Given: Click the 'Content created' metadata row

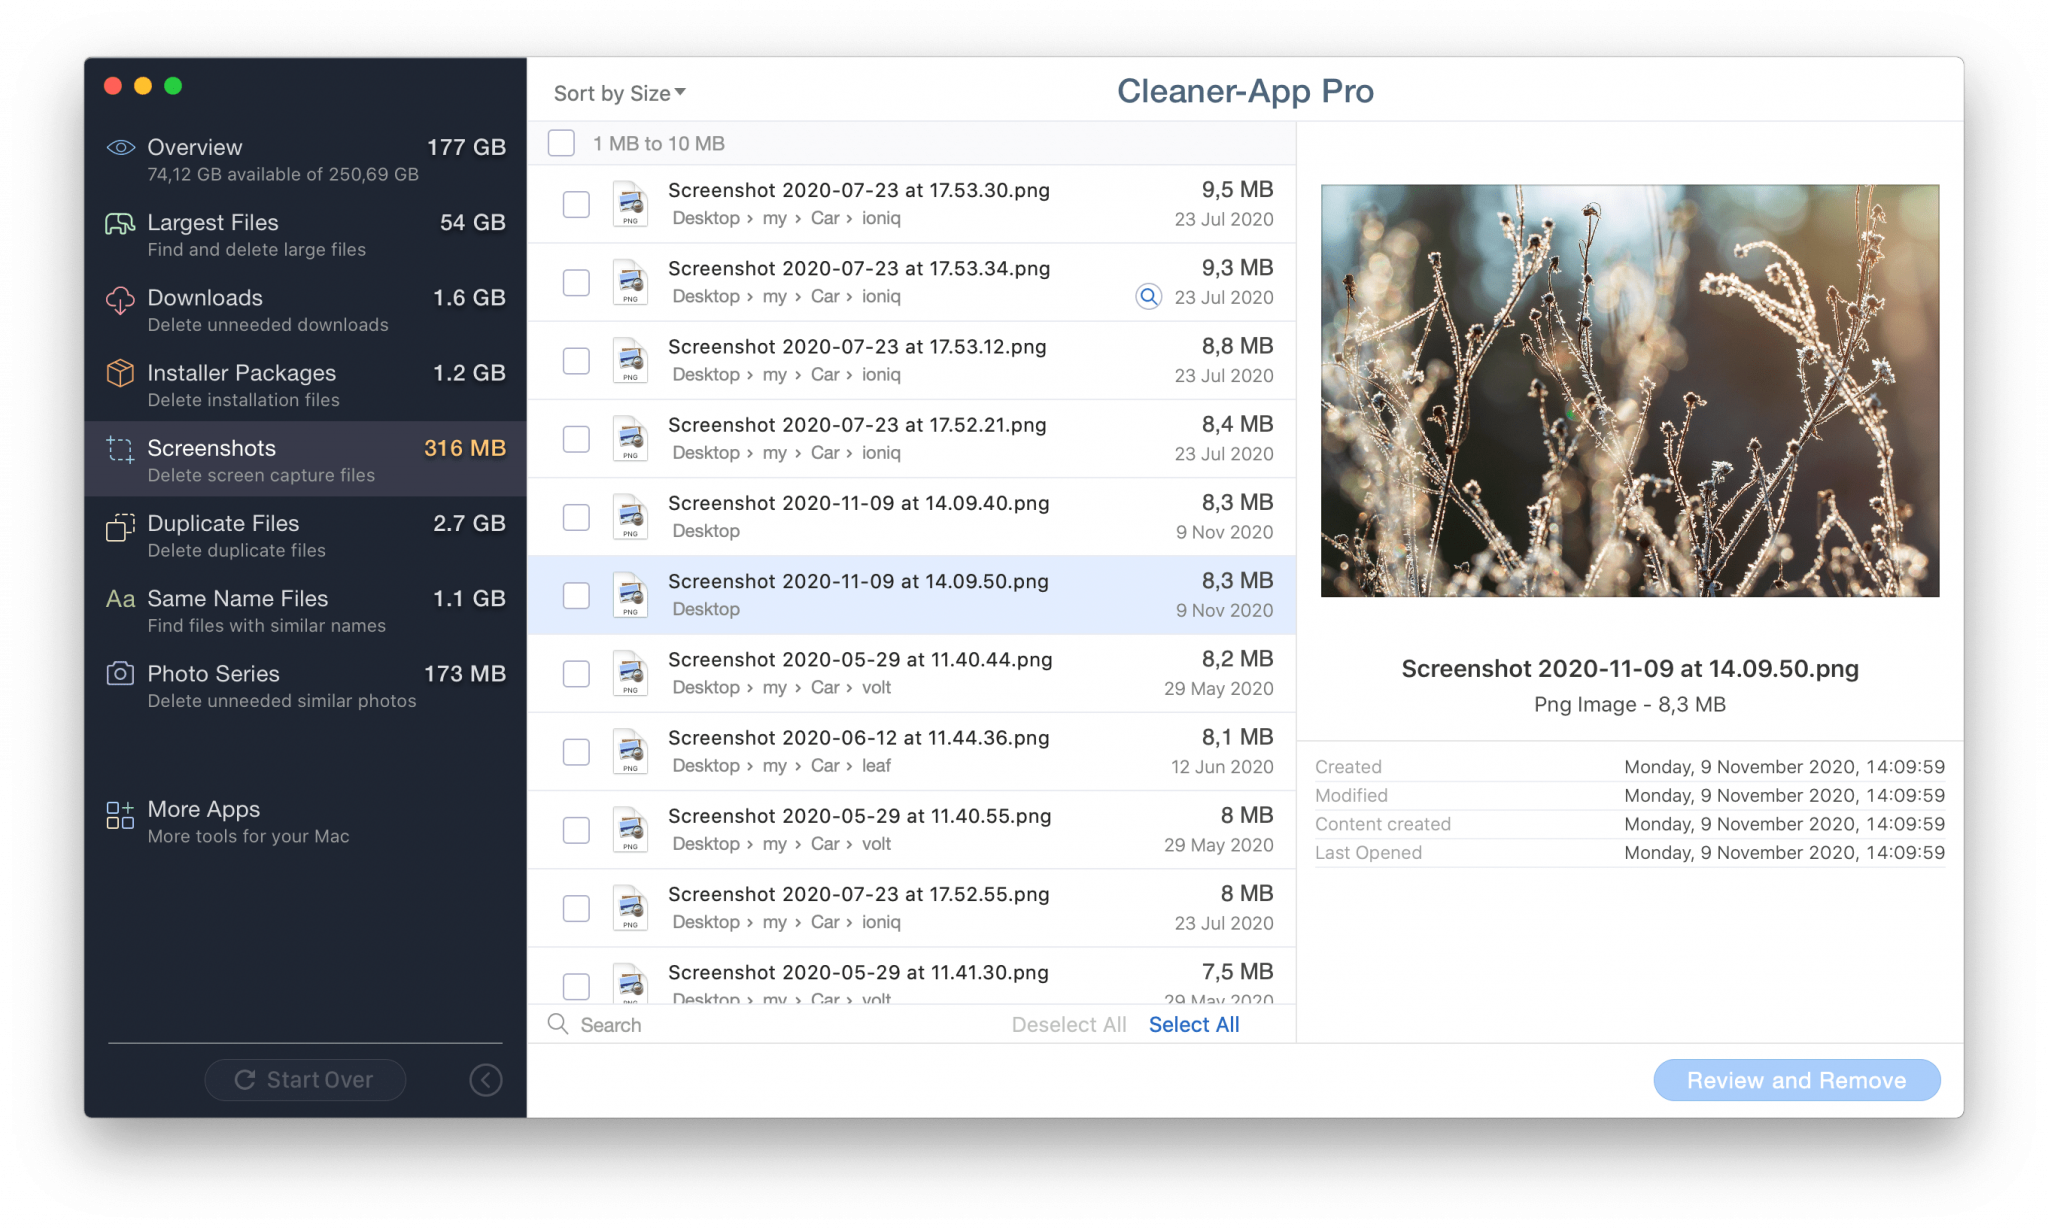Looking at the screenshot, I should (1630, 824).
